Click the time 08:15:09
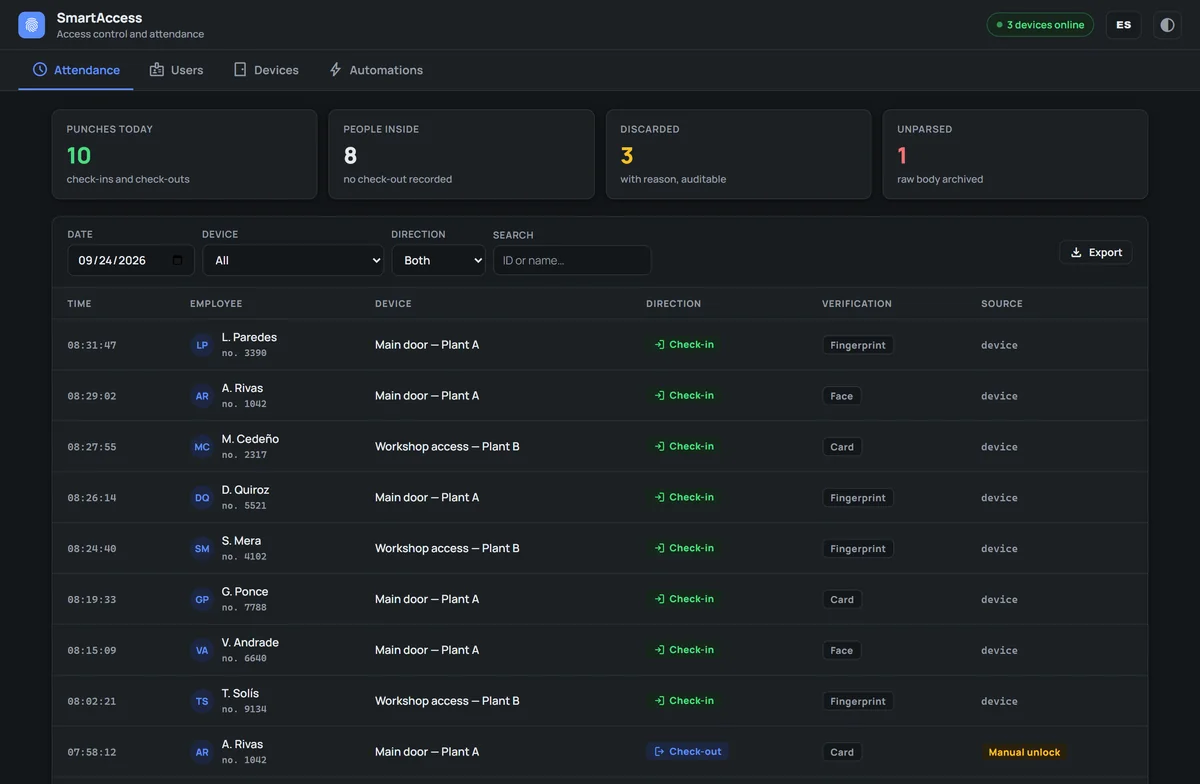The image size is (1200, 784). [x=92, y=650]
